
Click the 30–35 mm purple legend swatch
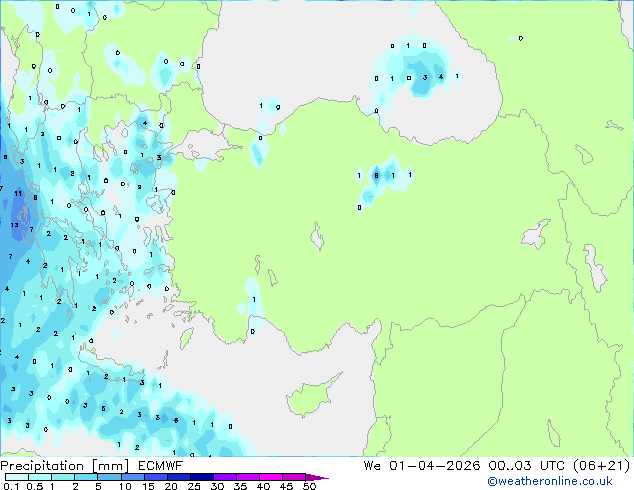click(x=224, y=477)
